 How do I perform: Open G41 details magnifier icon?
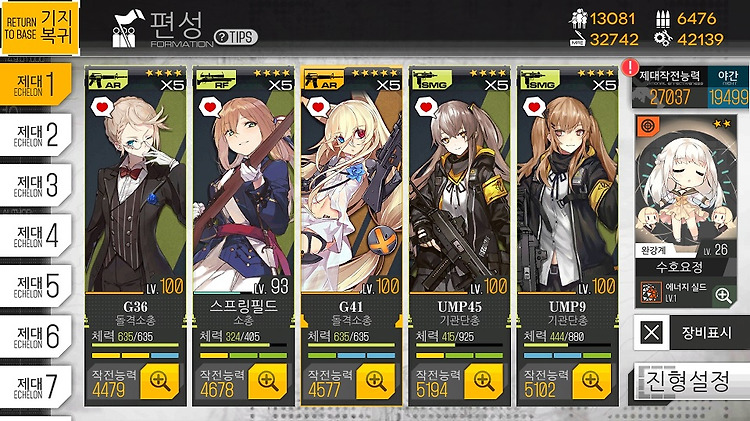coord(376,381)
